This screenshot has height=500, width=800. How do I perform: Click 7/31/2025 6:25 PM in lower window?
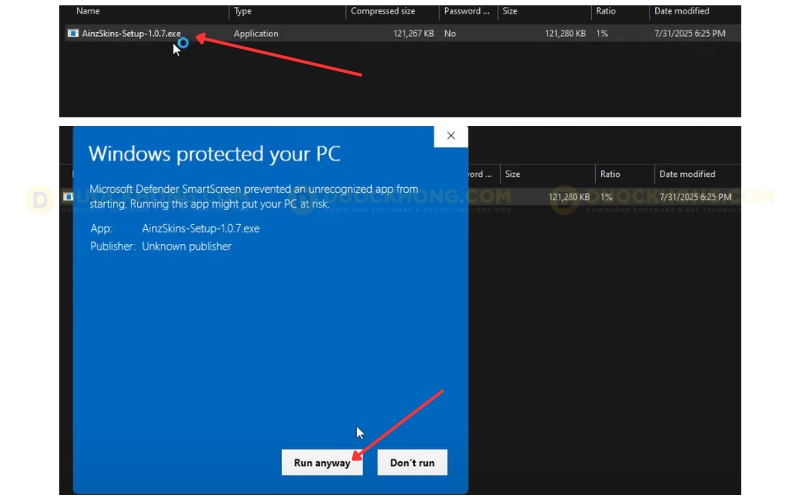click(x=695, y=197)
